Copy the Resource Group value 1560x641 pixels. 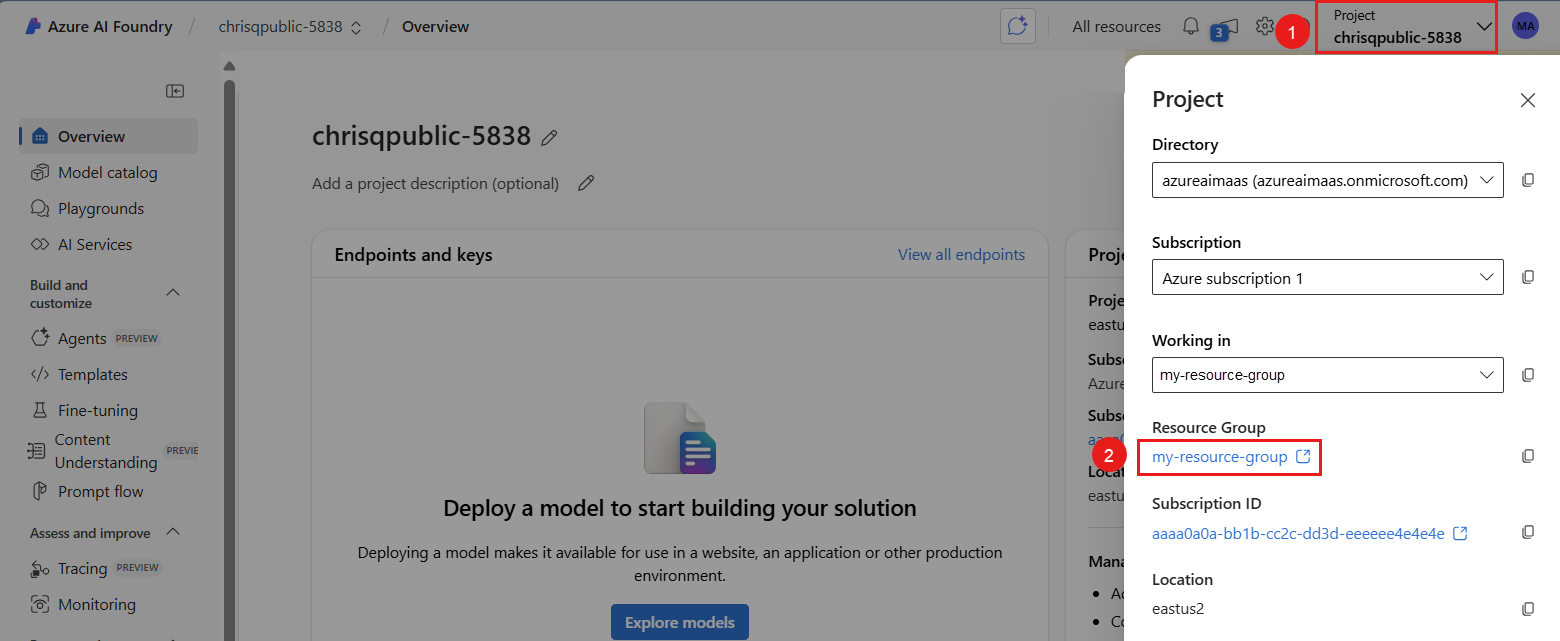(x=1528, y=456)
